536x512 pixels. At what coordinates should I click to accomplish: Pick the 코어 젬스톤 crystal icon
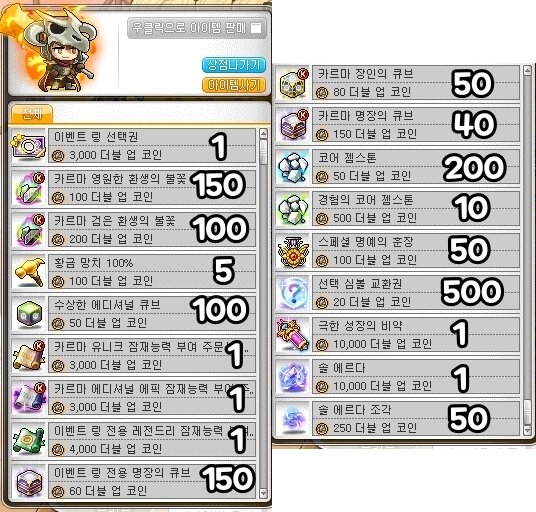coord(293,167)
